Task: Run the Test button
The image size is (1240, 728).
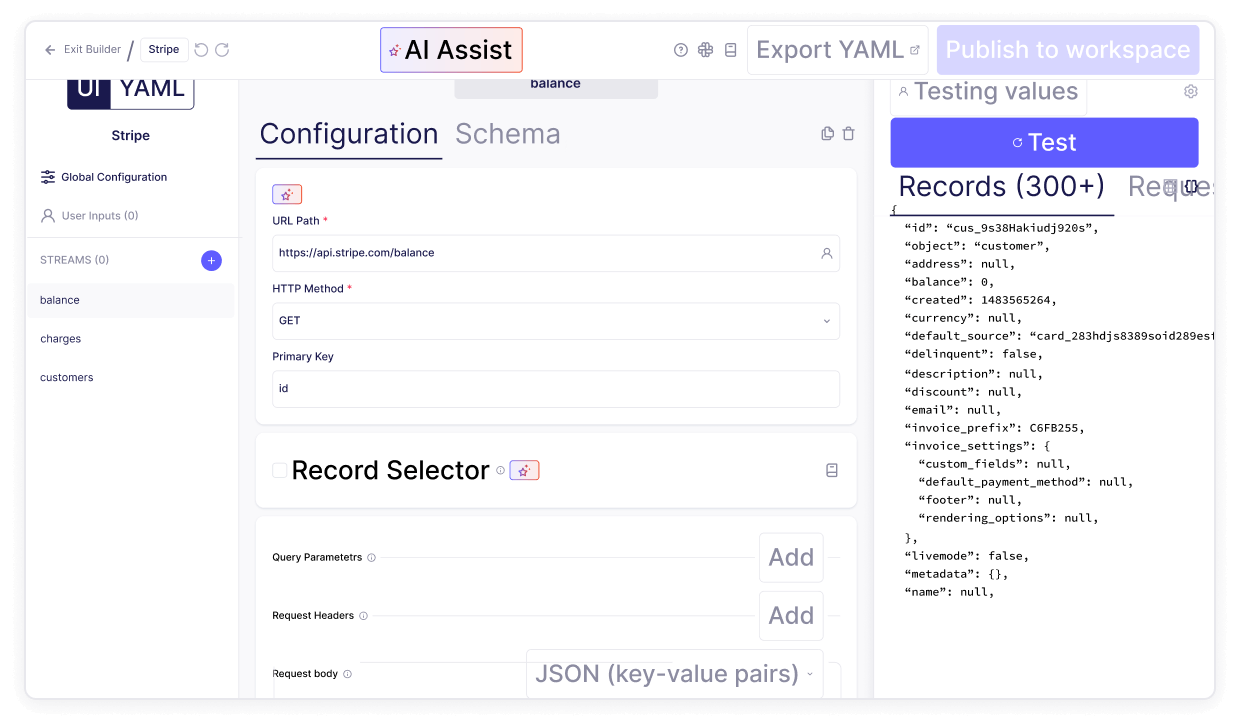Action: (1044, 142)
